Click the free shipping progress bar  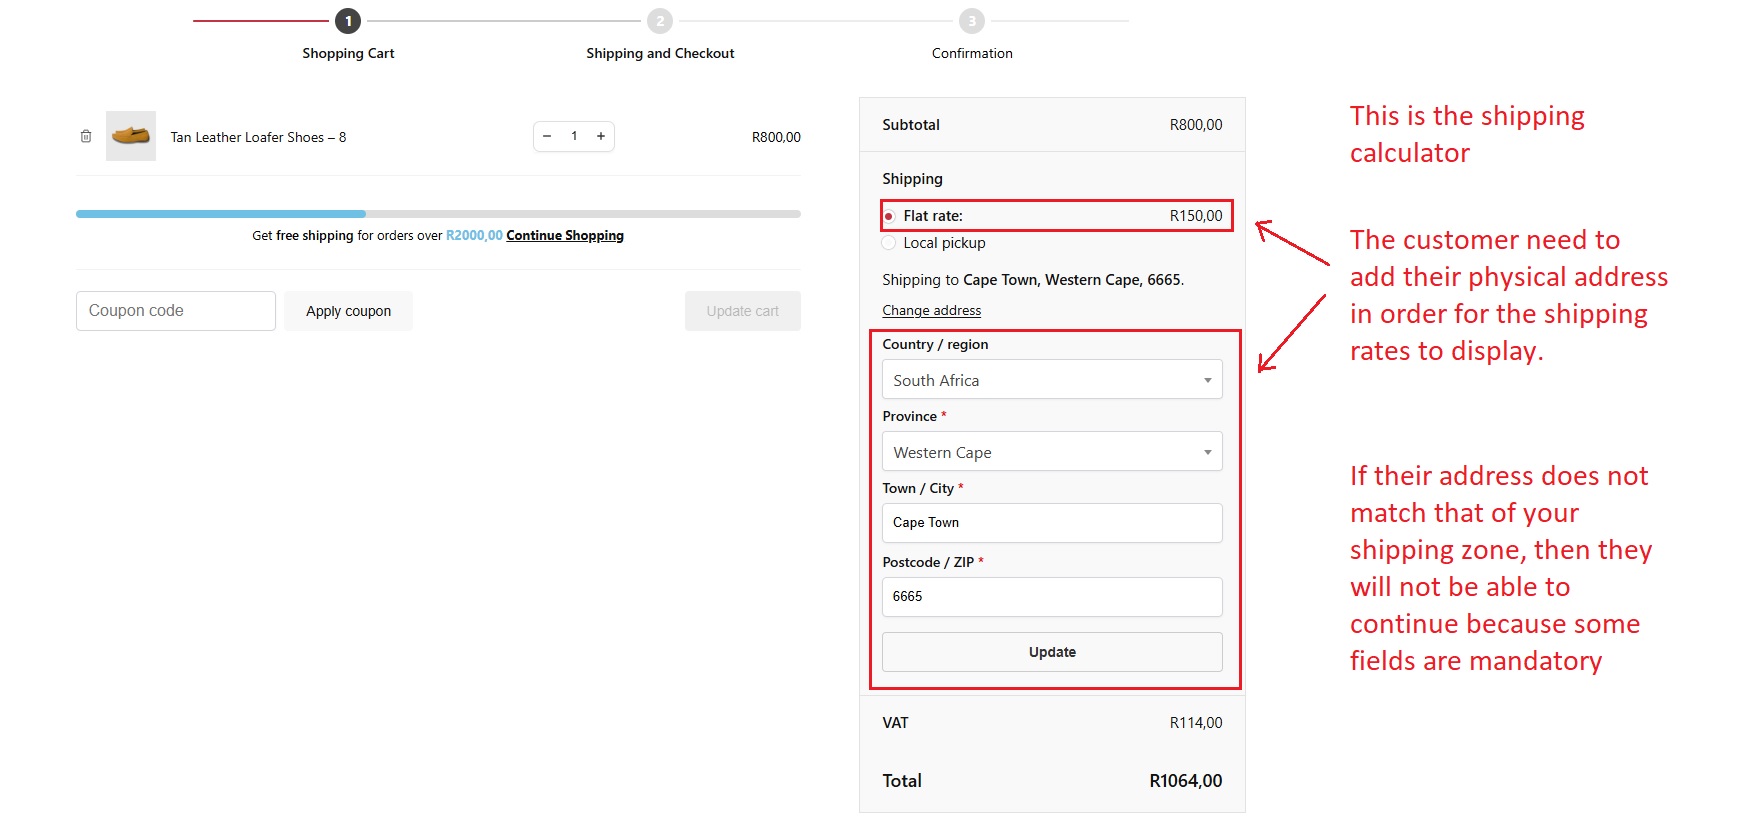[438, 214]
